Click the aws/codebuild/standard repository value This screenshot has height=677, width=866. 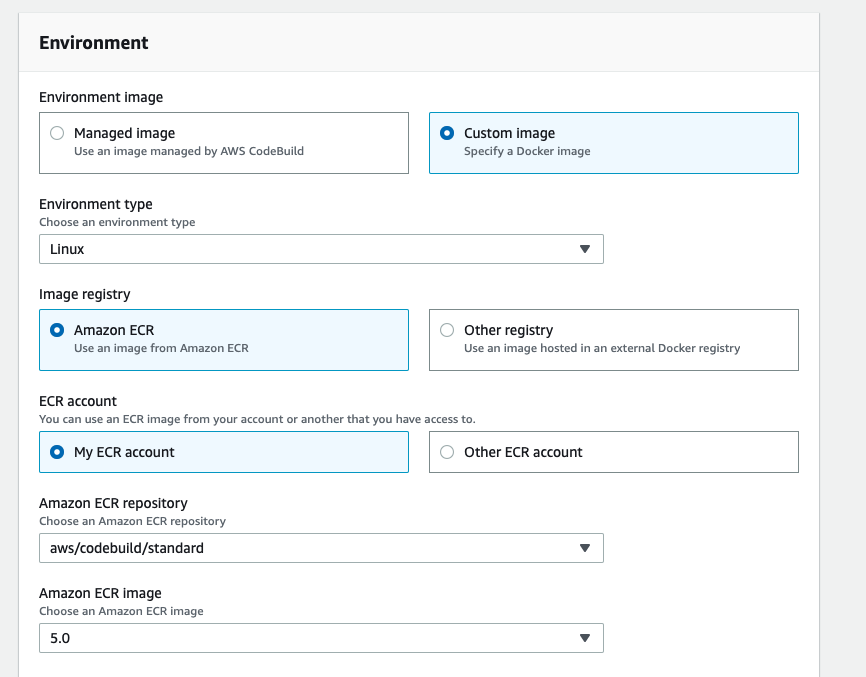tap(127, 548)
